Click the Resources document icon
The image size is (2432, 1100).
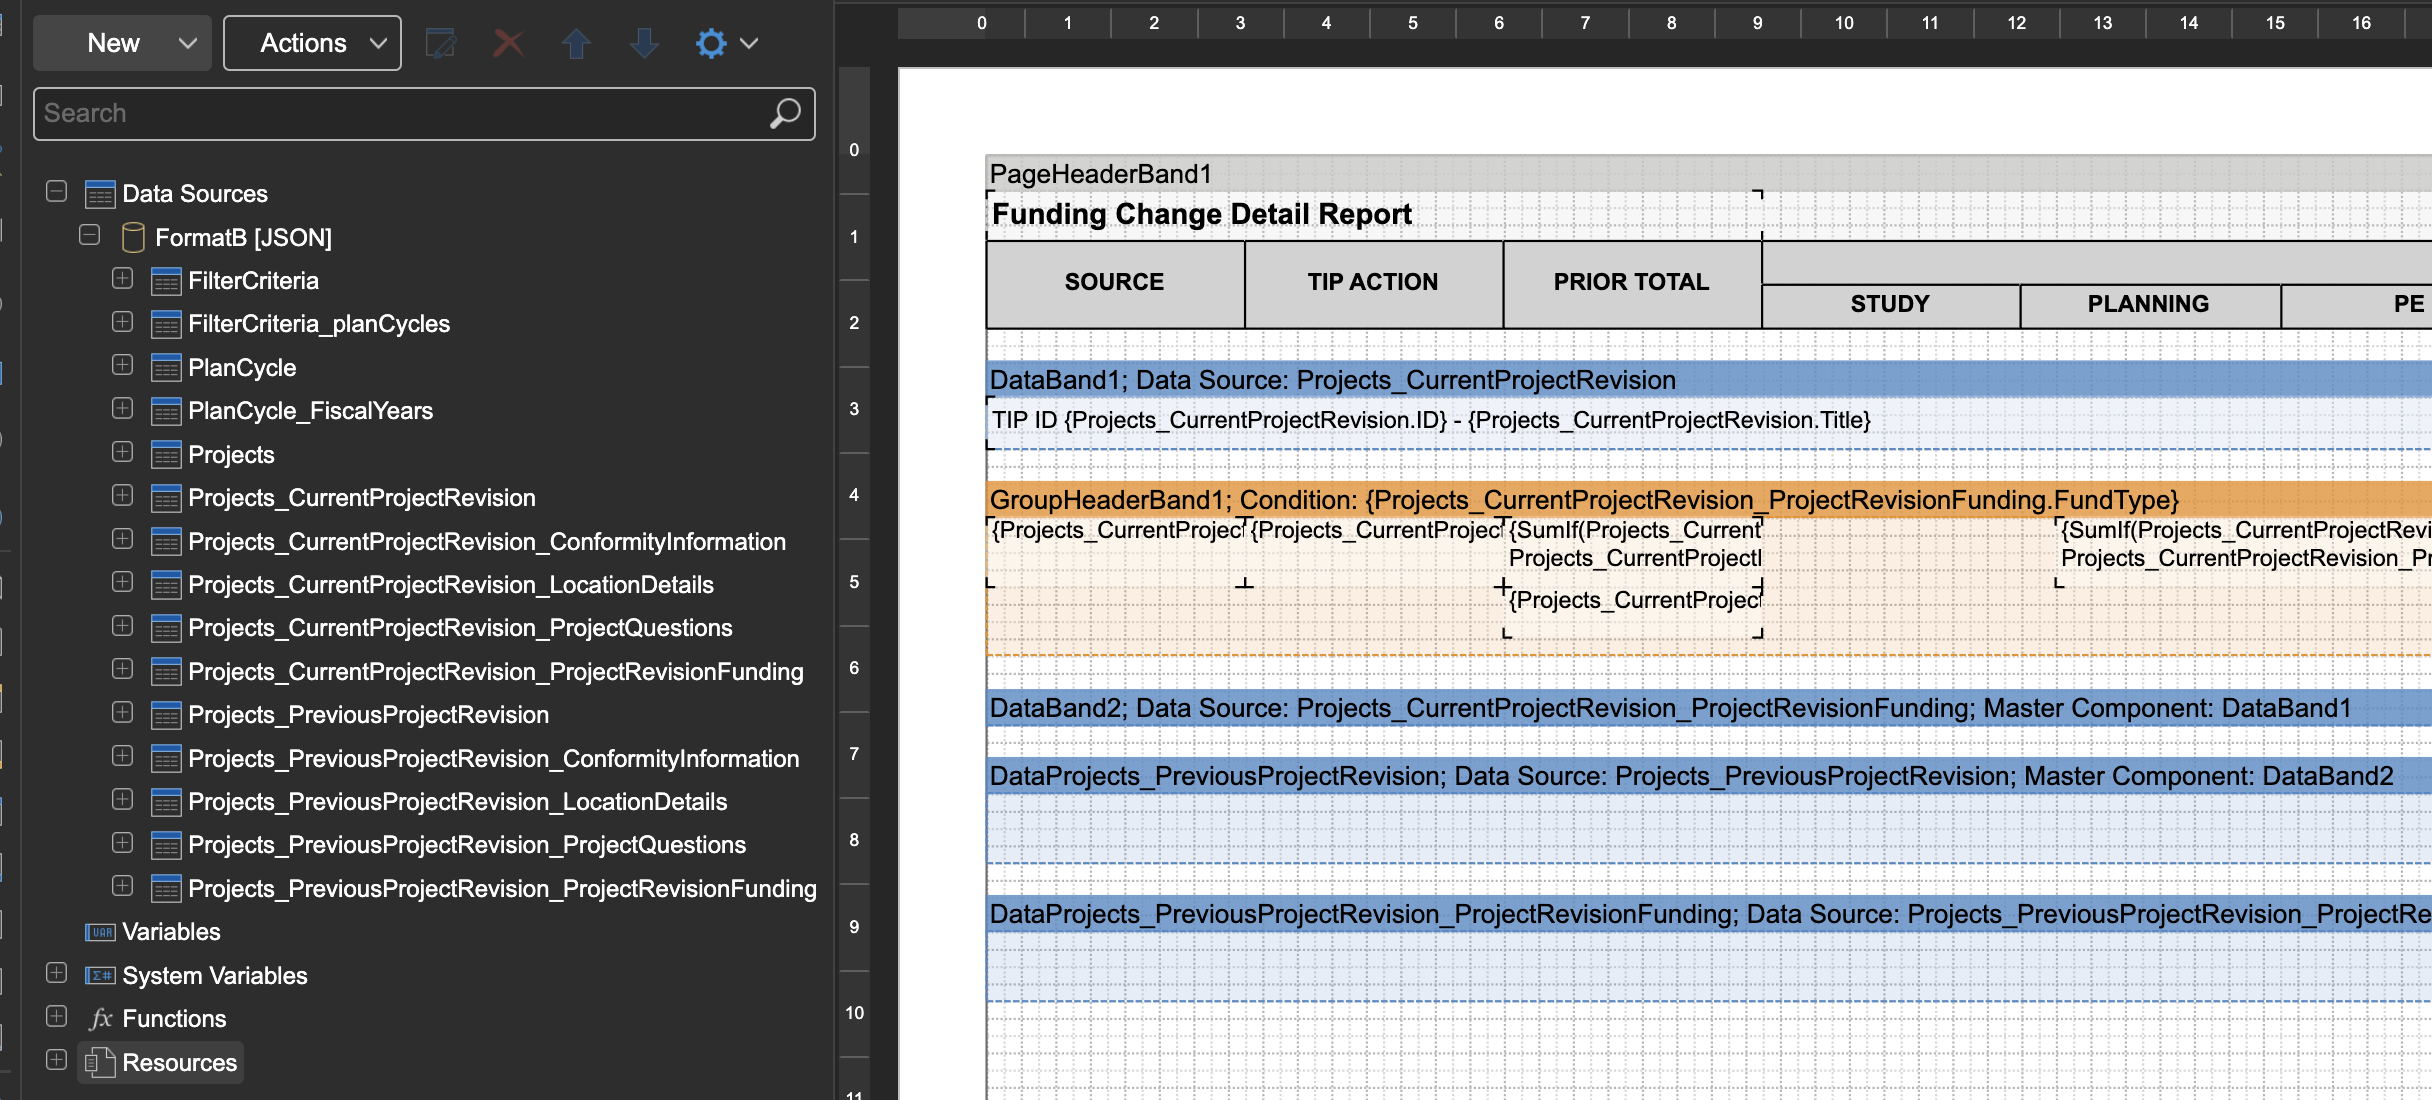tap(100, 1063)
